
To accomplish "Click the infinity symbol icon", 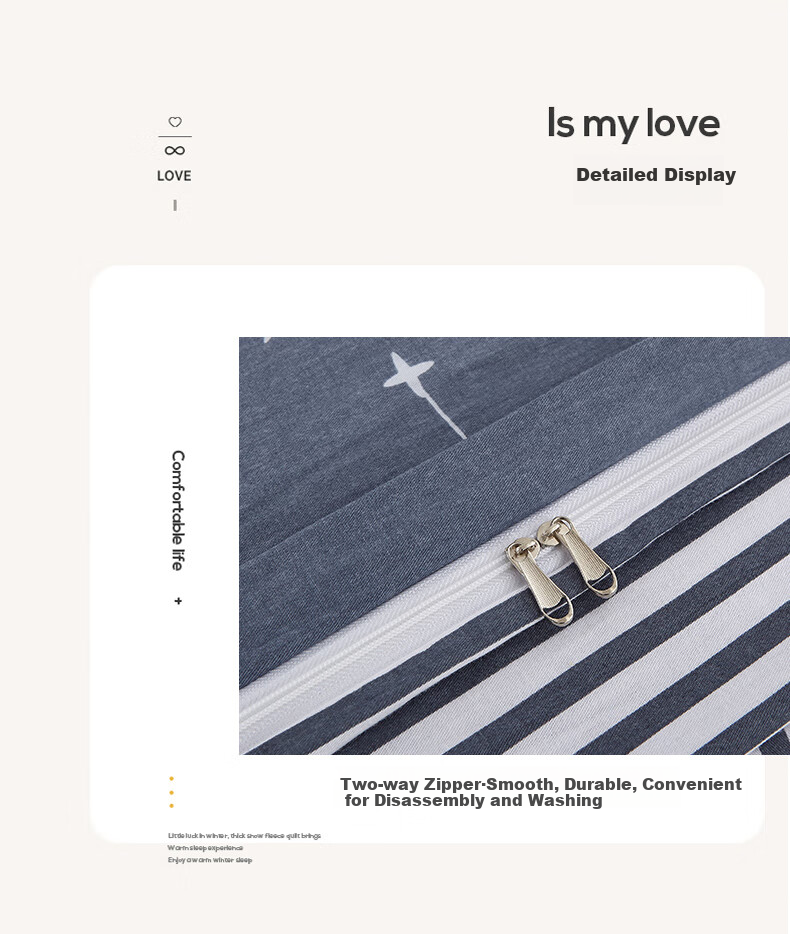I will [175, 151].
